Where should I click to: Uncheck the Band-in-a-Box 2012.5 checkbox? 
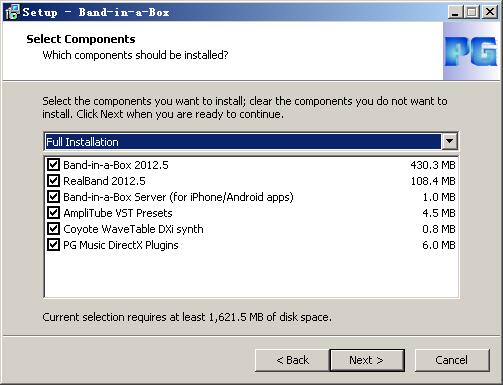[x=53, y=165]
